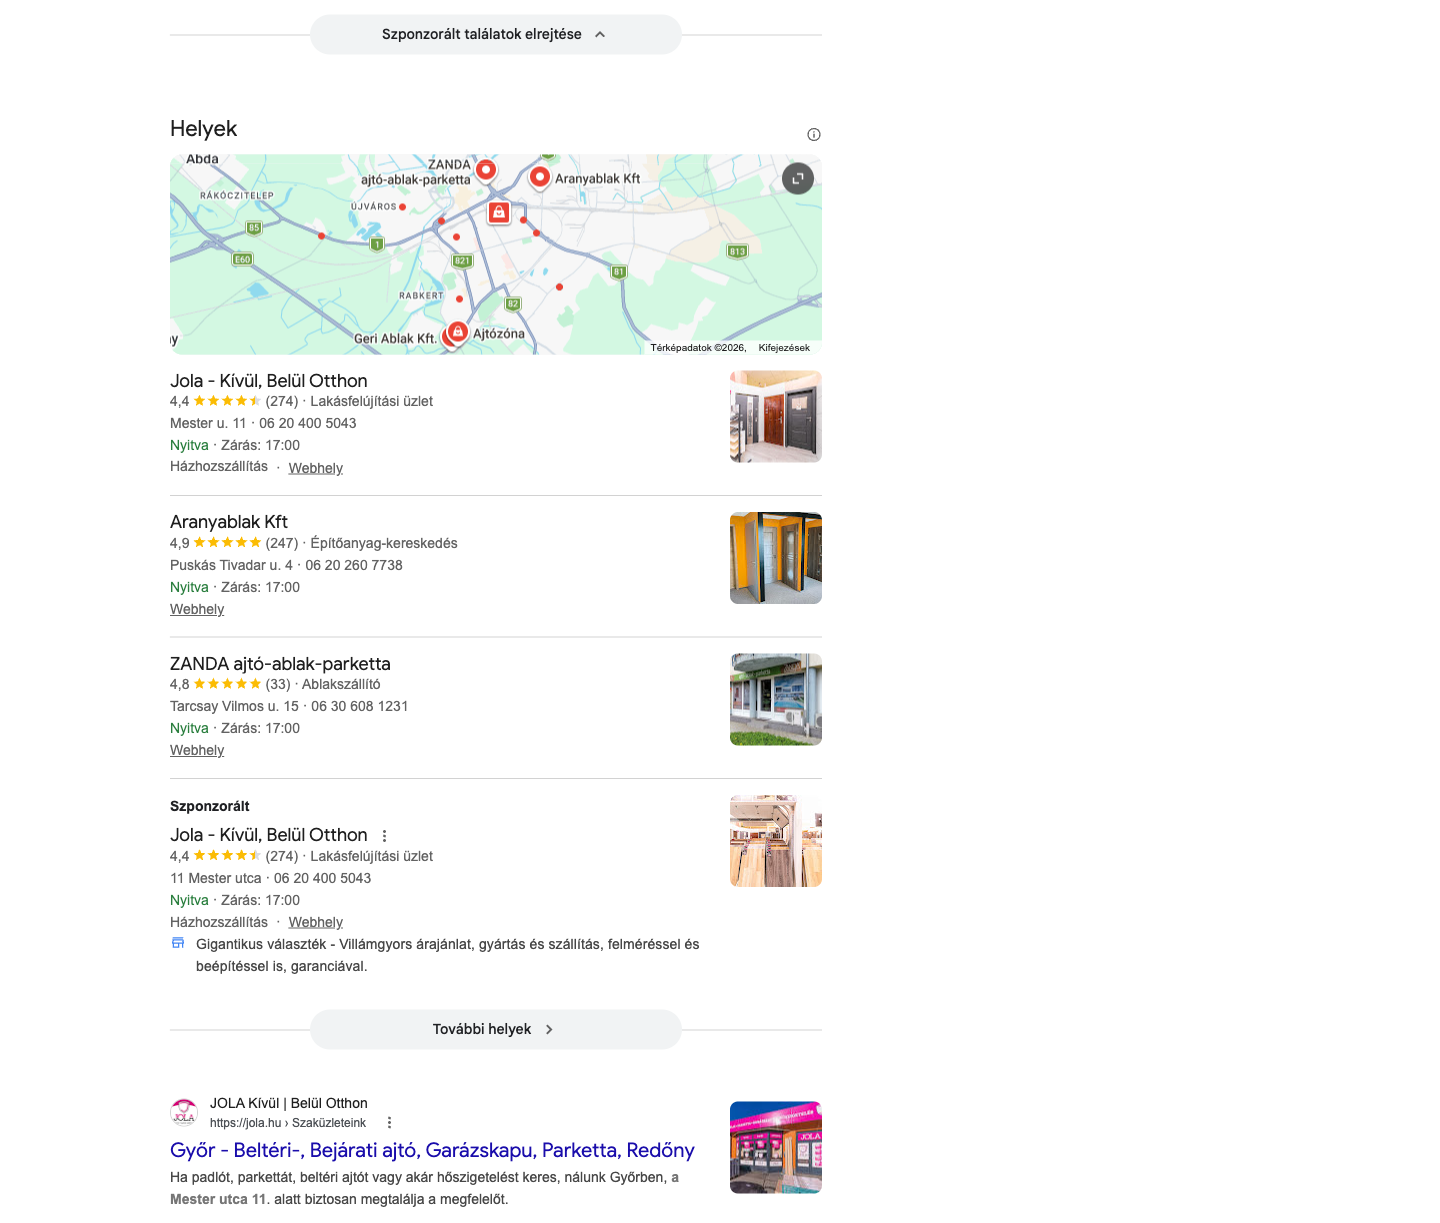Select the ZANDA map pin
The image size is (1440, 1223).
coord(486,170)
